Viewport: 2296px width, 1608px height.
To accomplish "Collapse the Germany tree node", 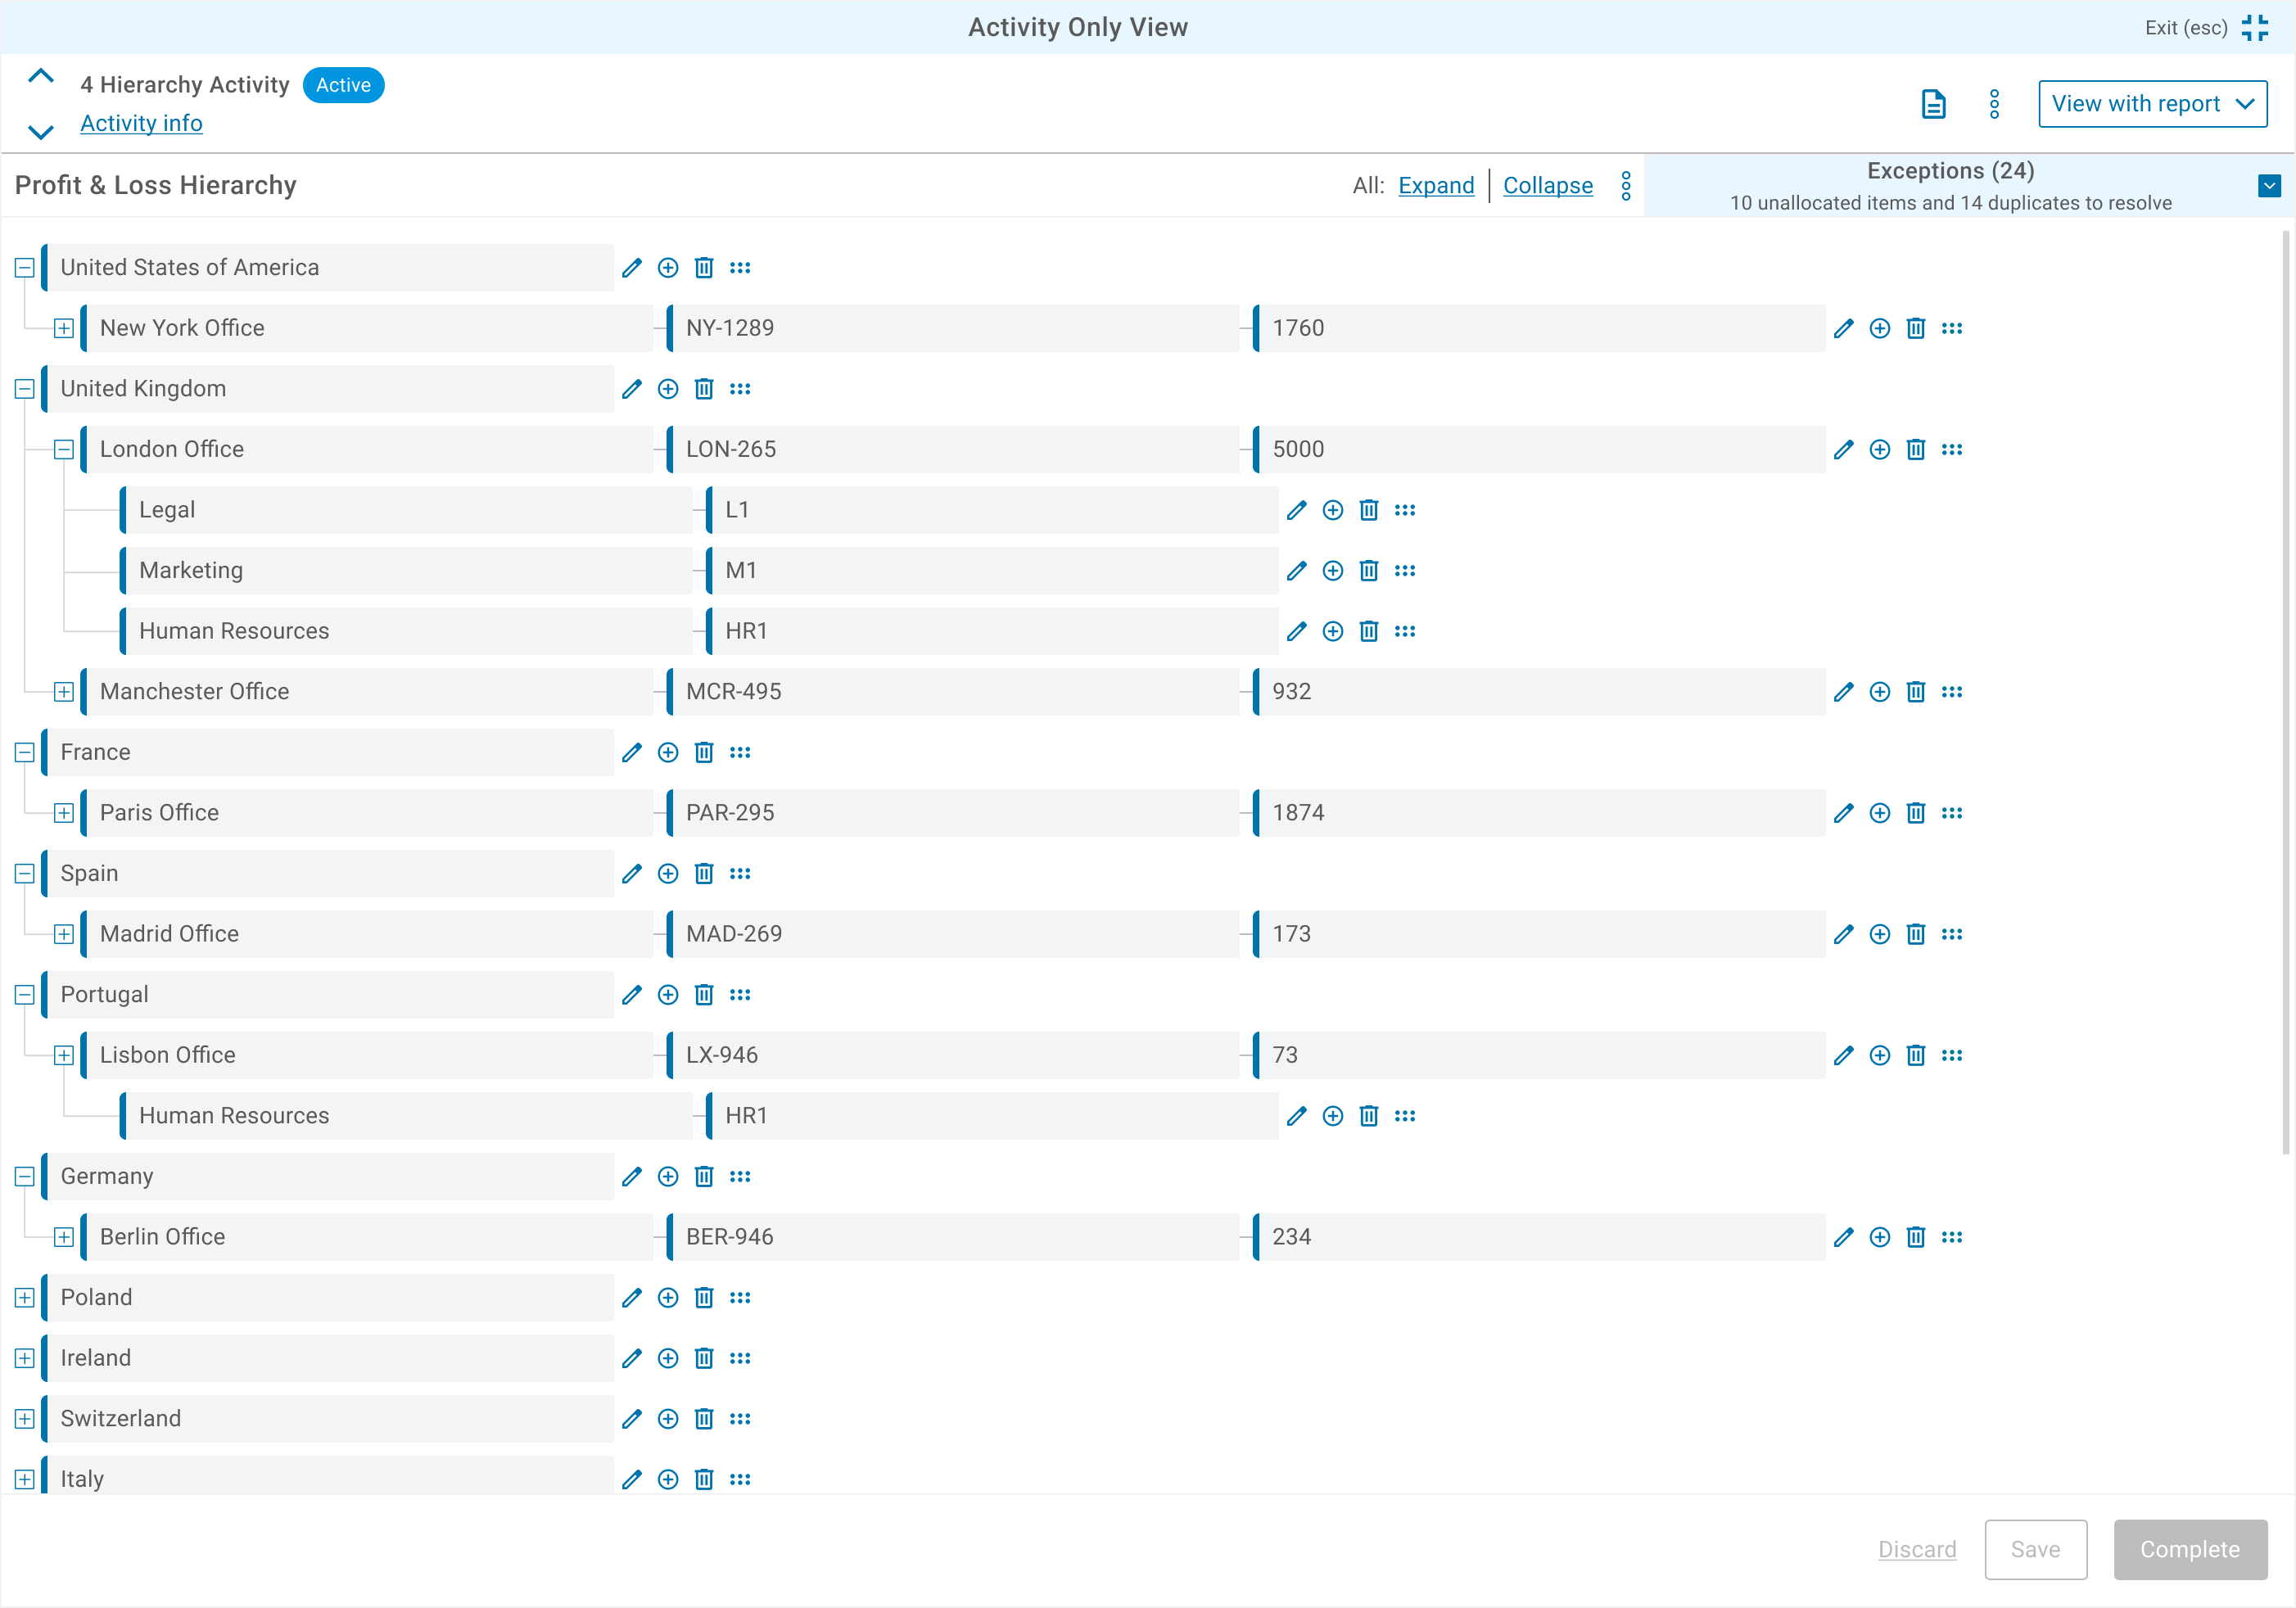I will point(25,1176).
